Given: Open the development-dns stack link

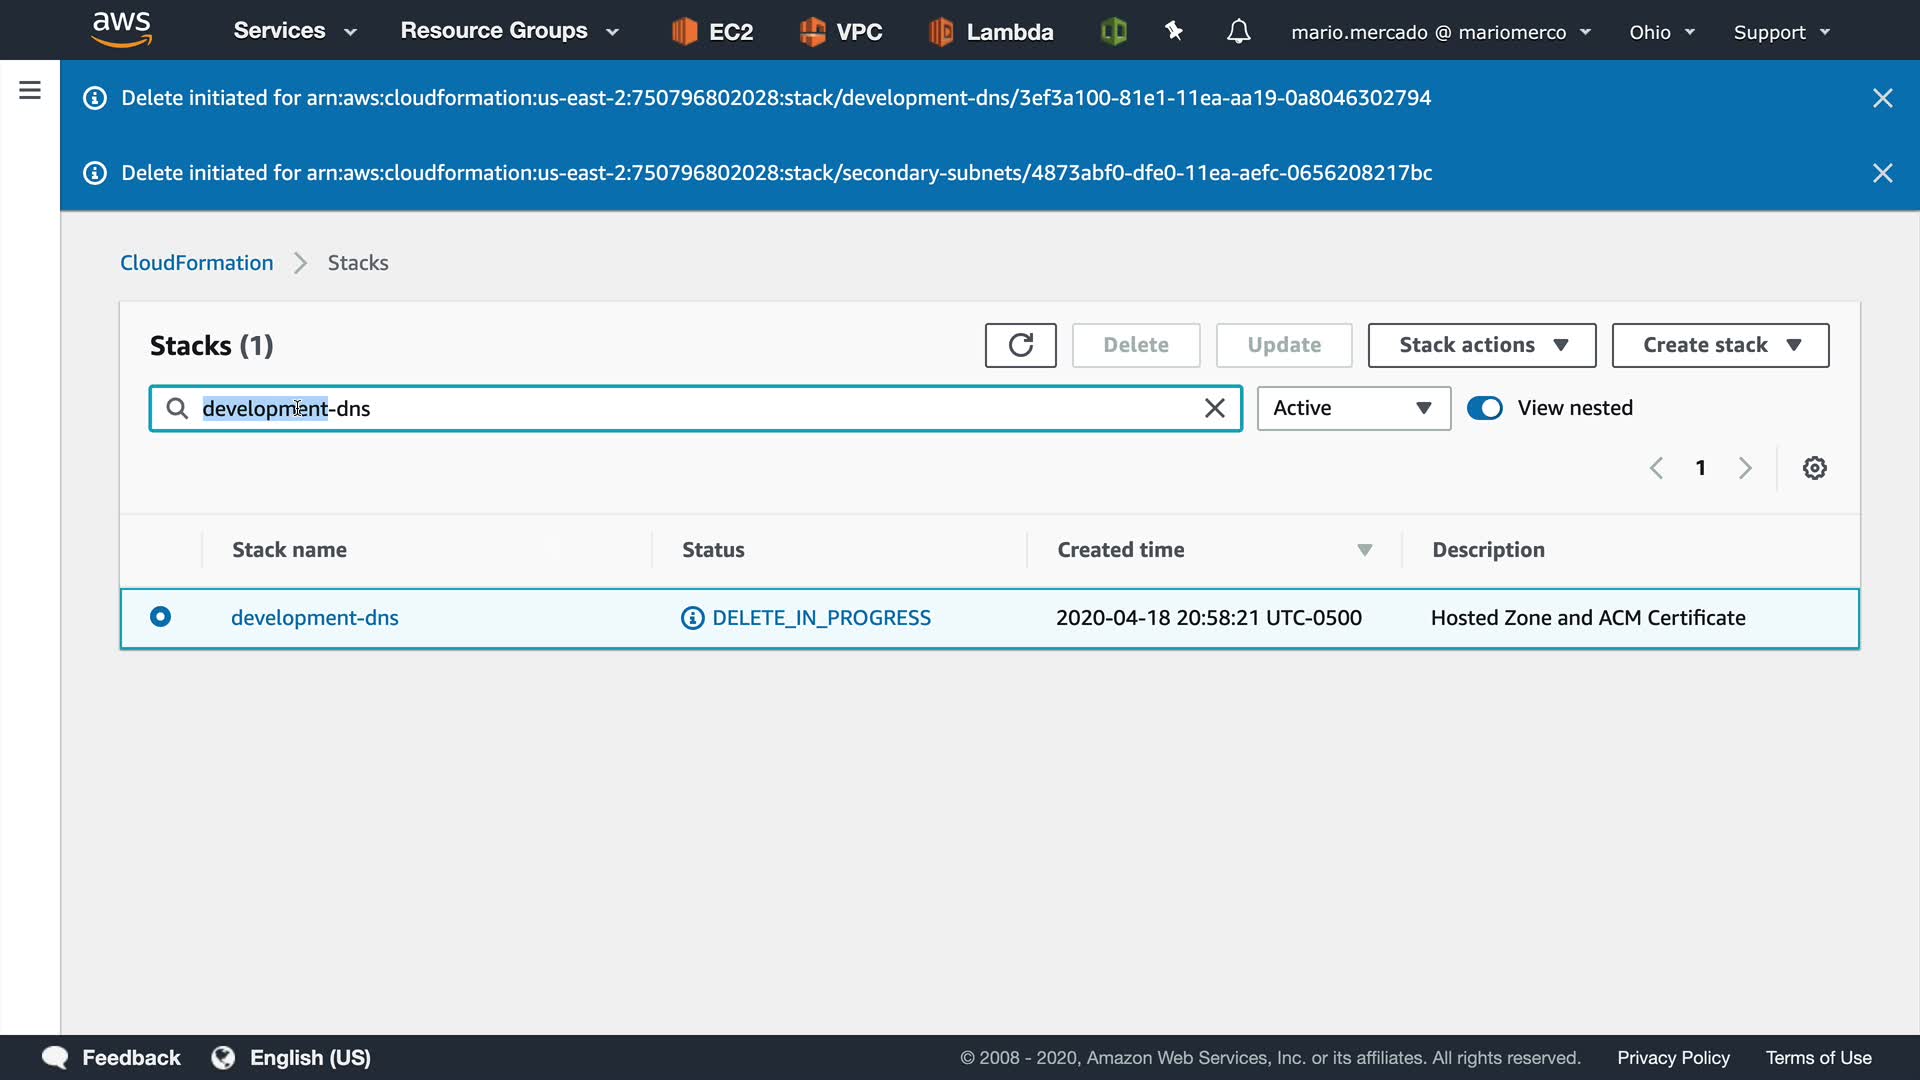Looking at the screenshot, I should 314,618.
